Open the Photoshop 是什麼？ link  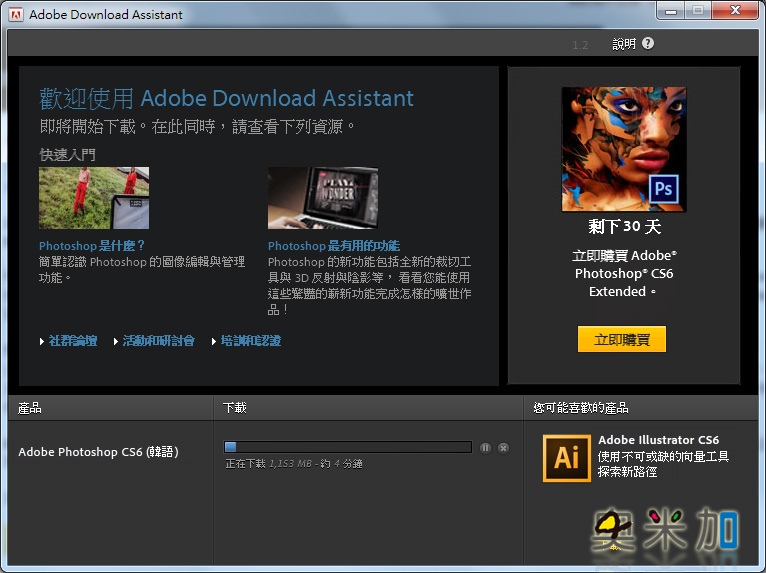[92, 246]
